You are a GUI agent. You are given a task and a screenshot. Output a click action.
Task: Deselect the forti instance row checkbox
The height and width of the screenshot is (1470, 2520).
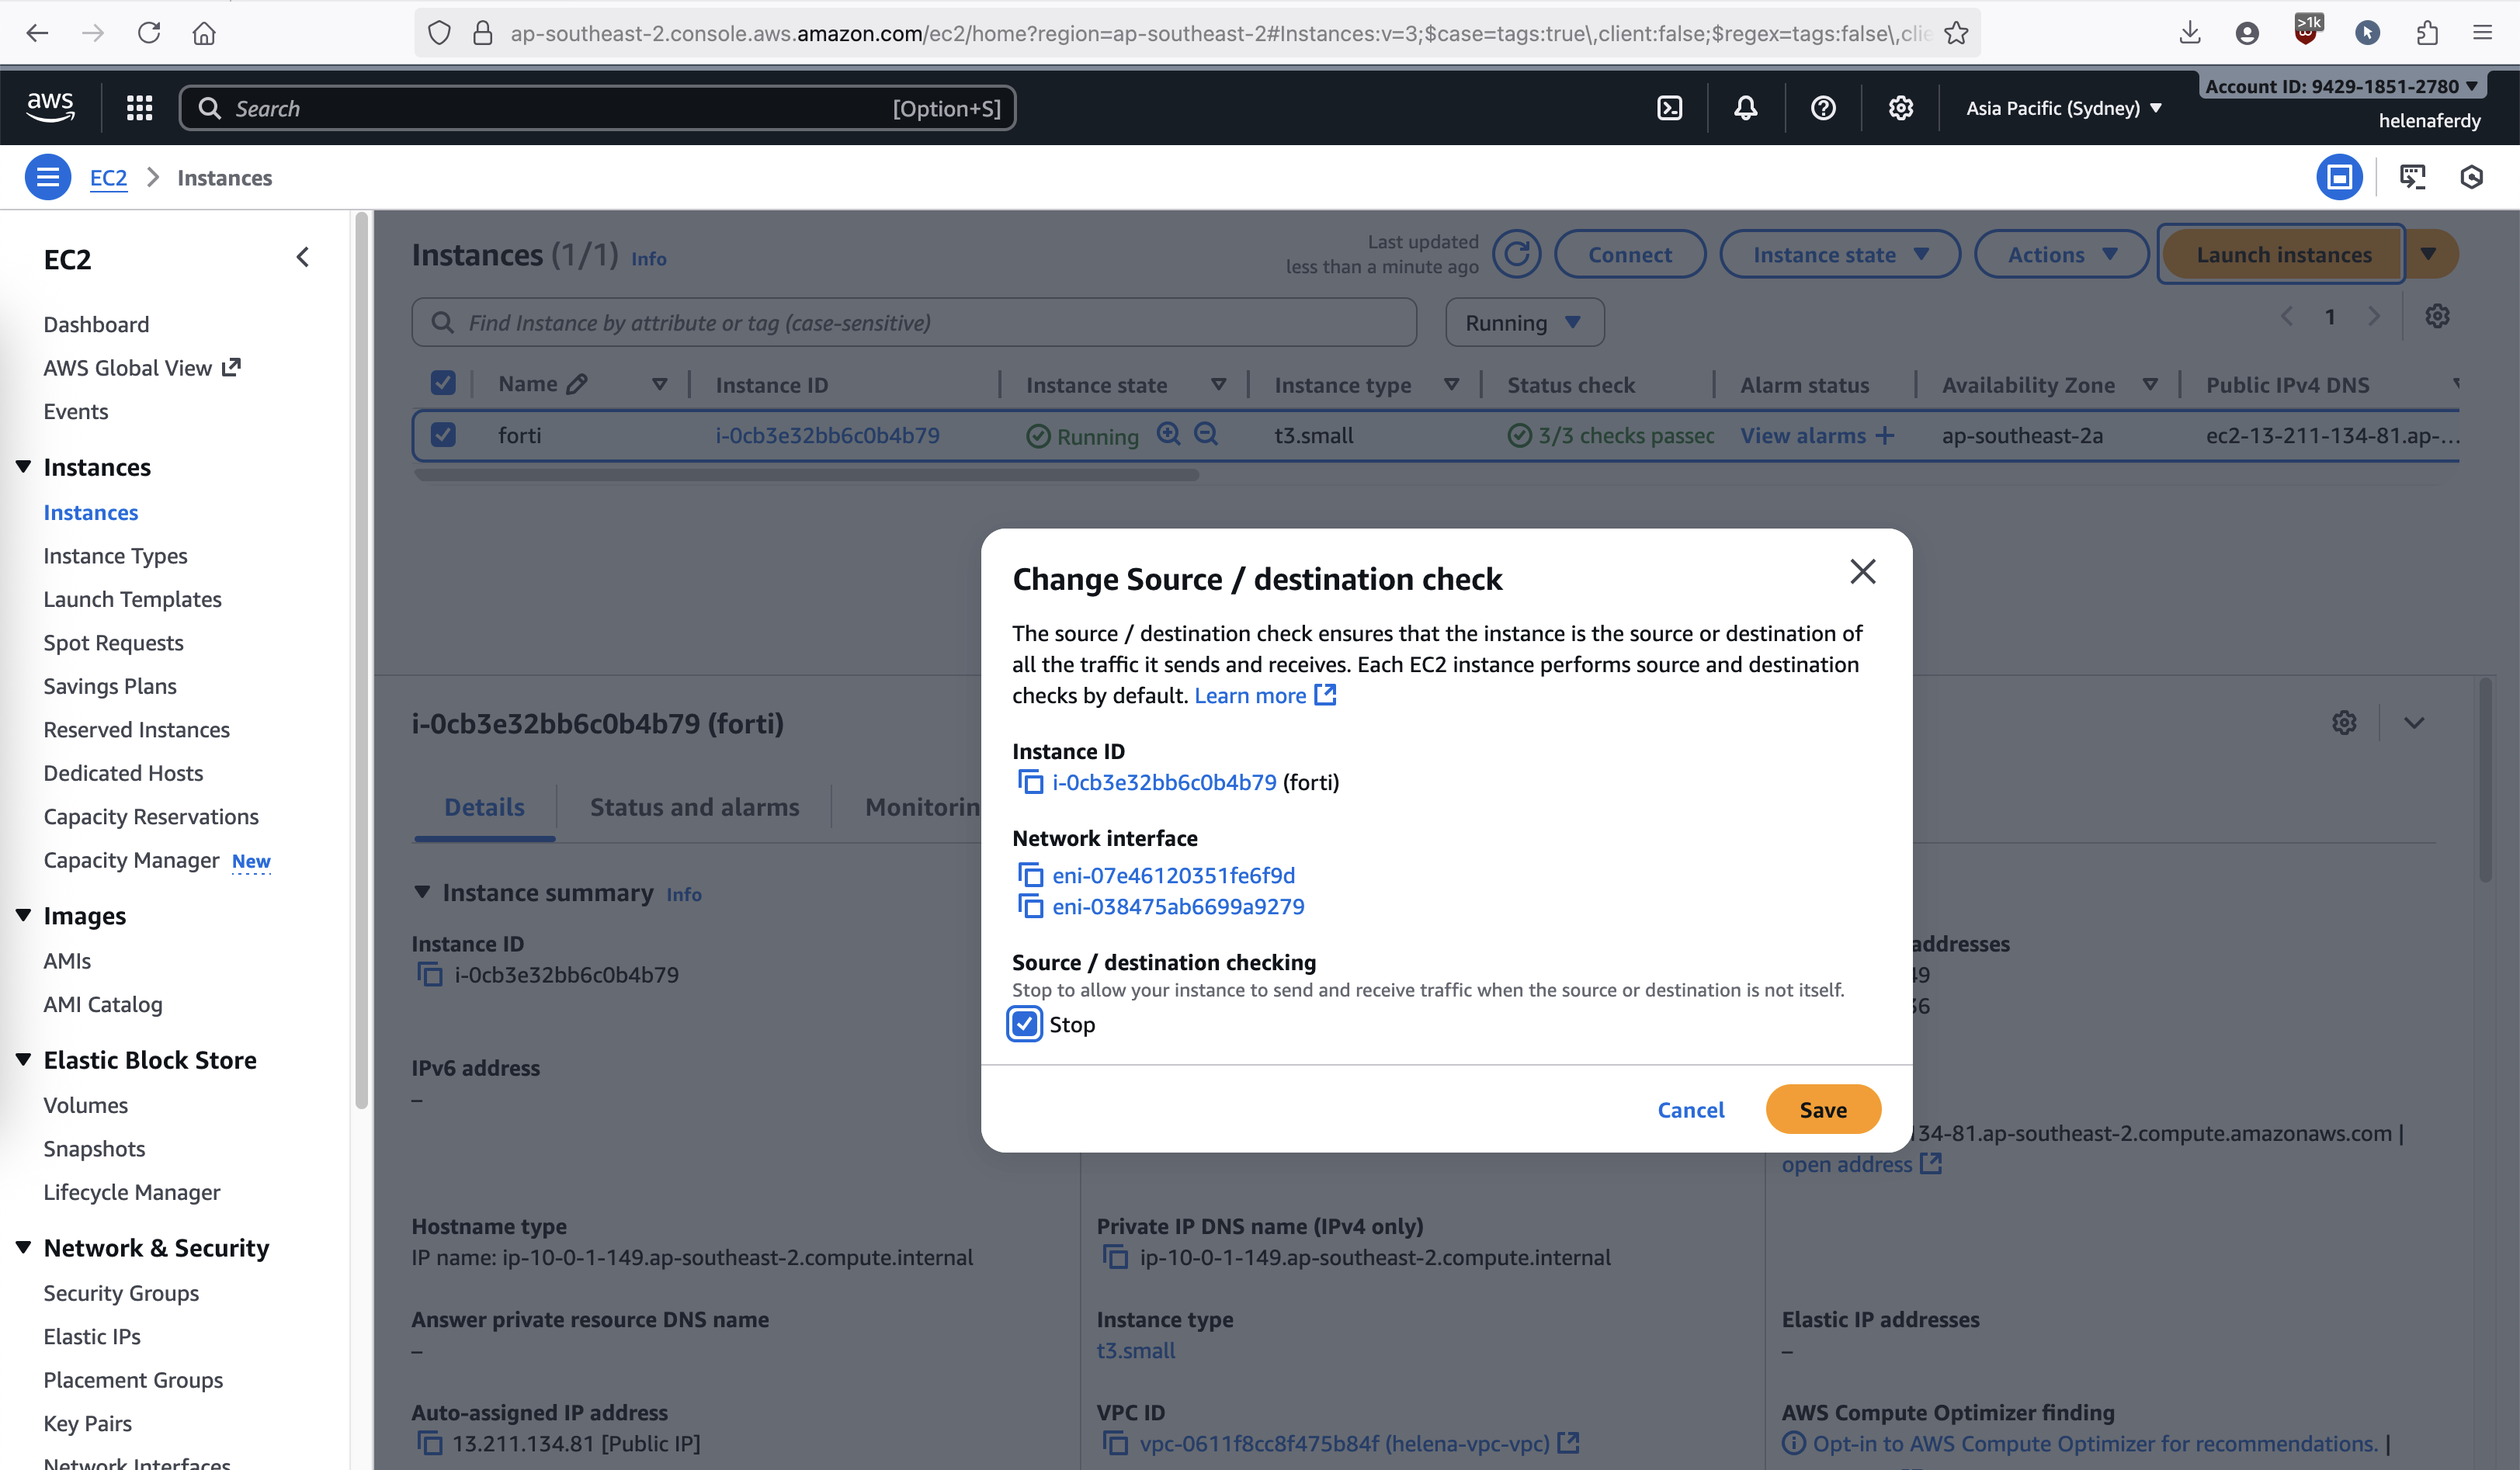coord(443,435)
